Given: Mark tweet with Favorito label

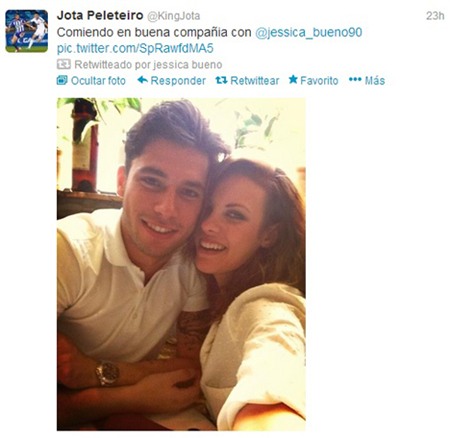Looking at the screenshot, I should pyautogui.click(x=319, y=81).
